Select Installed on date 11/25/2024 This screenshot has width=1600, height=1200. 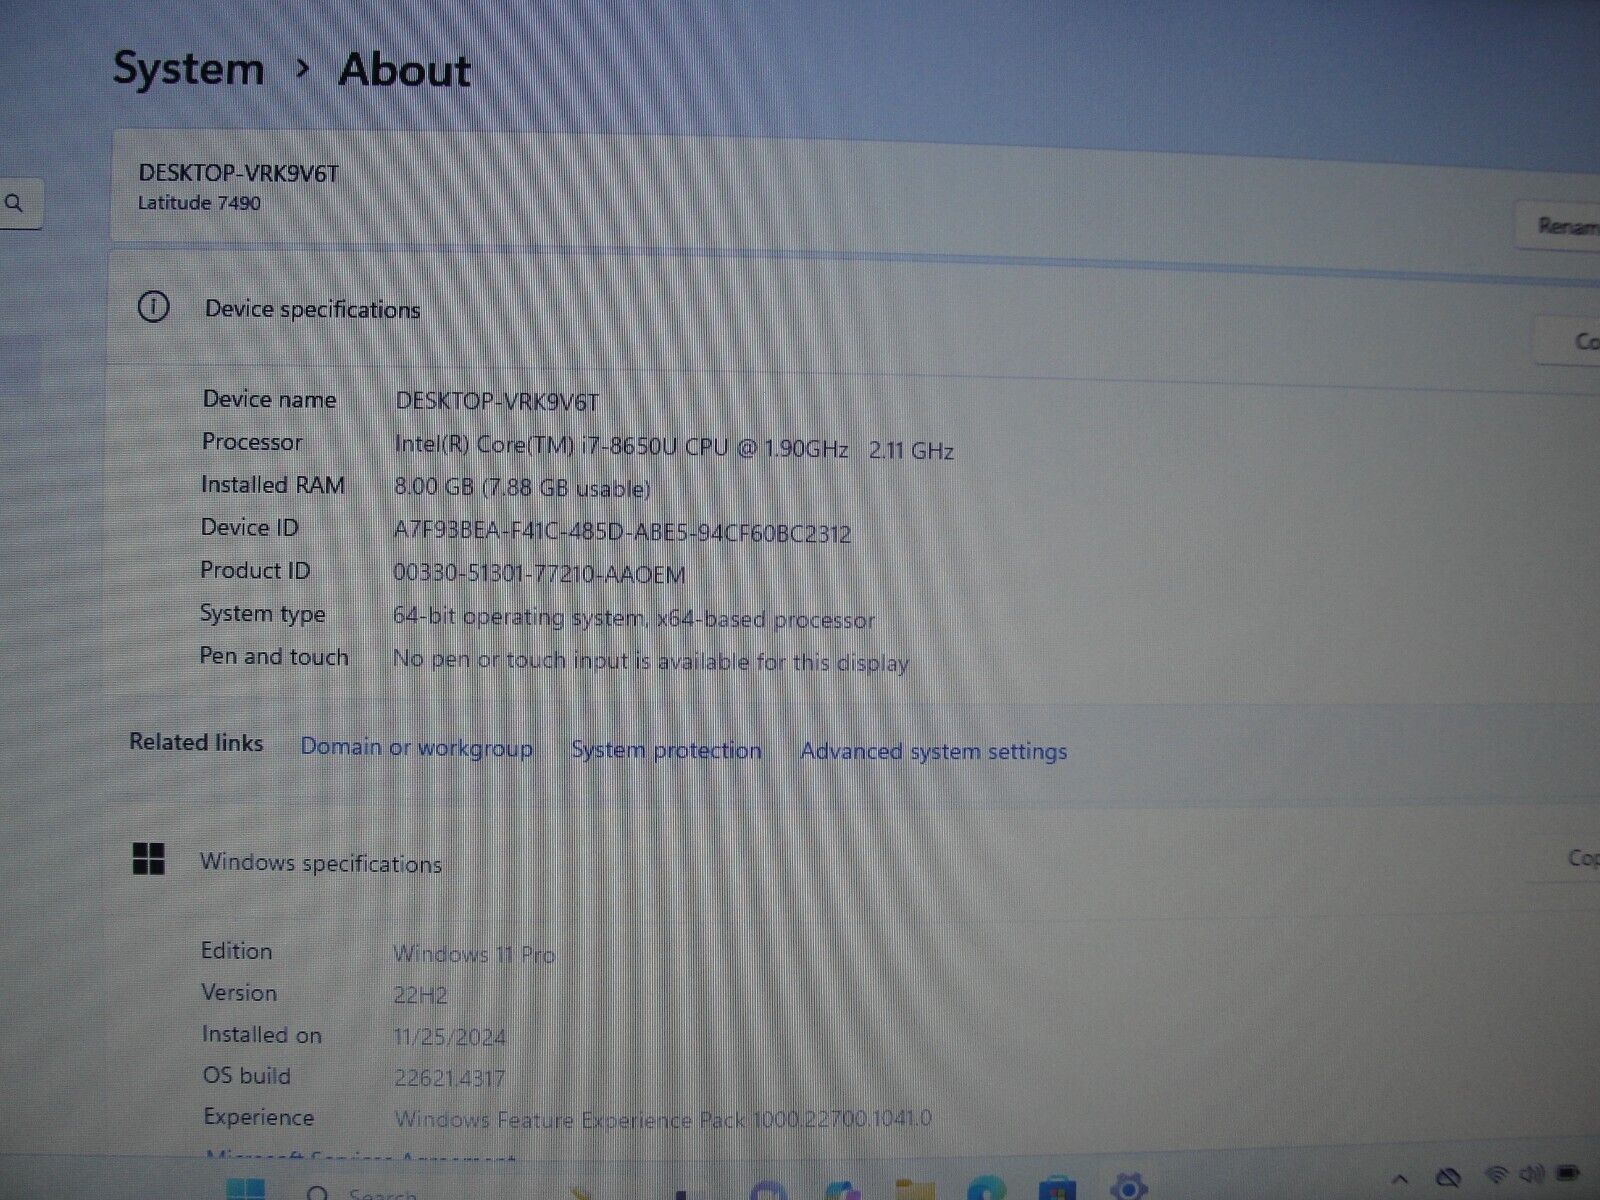click(450, 1037)
